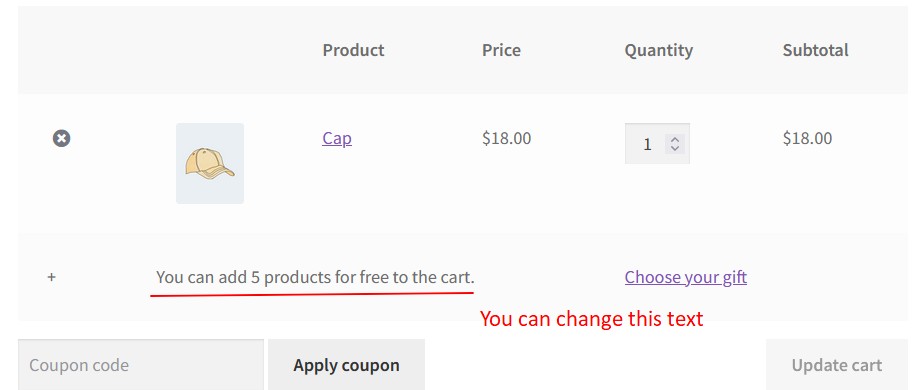Click the plus icon in gift row
Image resolution: width=918 pixels, height=390 pixels.
click(x=52, y=277)
